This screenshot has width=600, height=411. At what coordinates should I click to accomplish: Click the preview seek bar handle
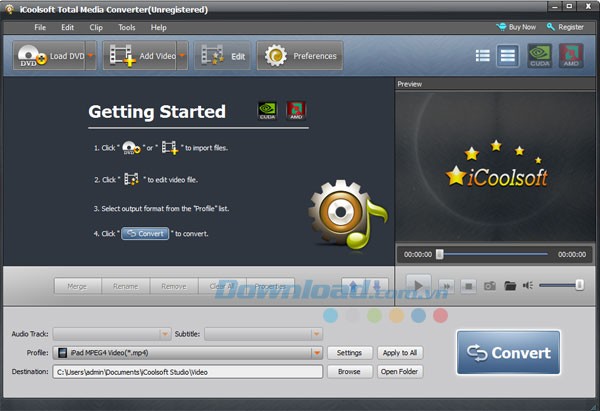point(440,254)
